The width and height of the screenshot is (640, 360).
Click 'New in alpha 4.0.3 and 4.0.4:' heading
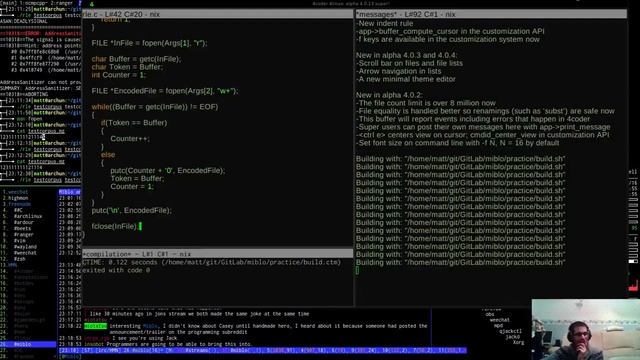tap(407, 55)
